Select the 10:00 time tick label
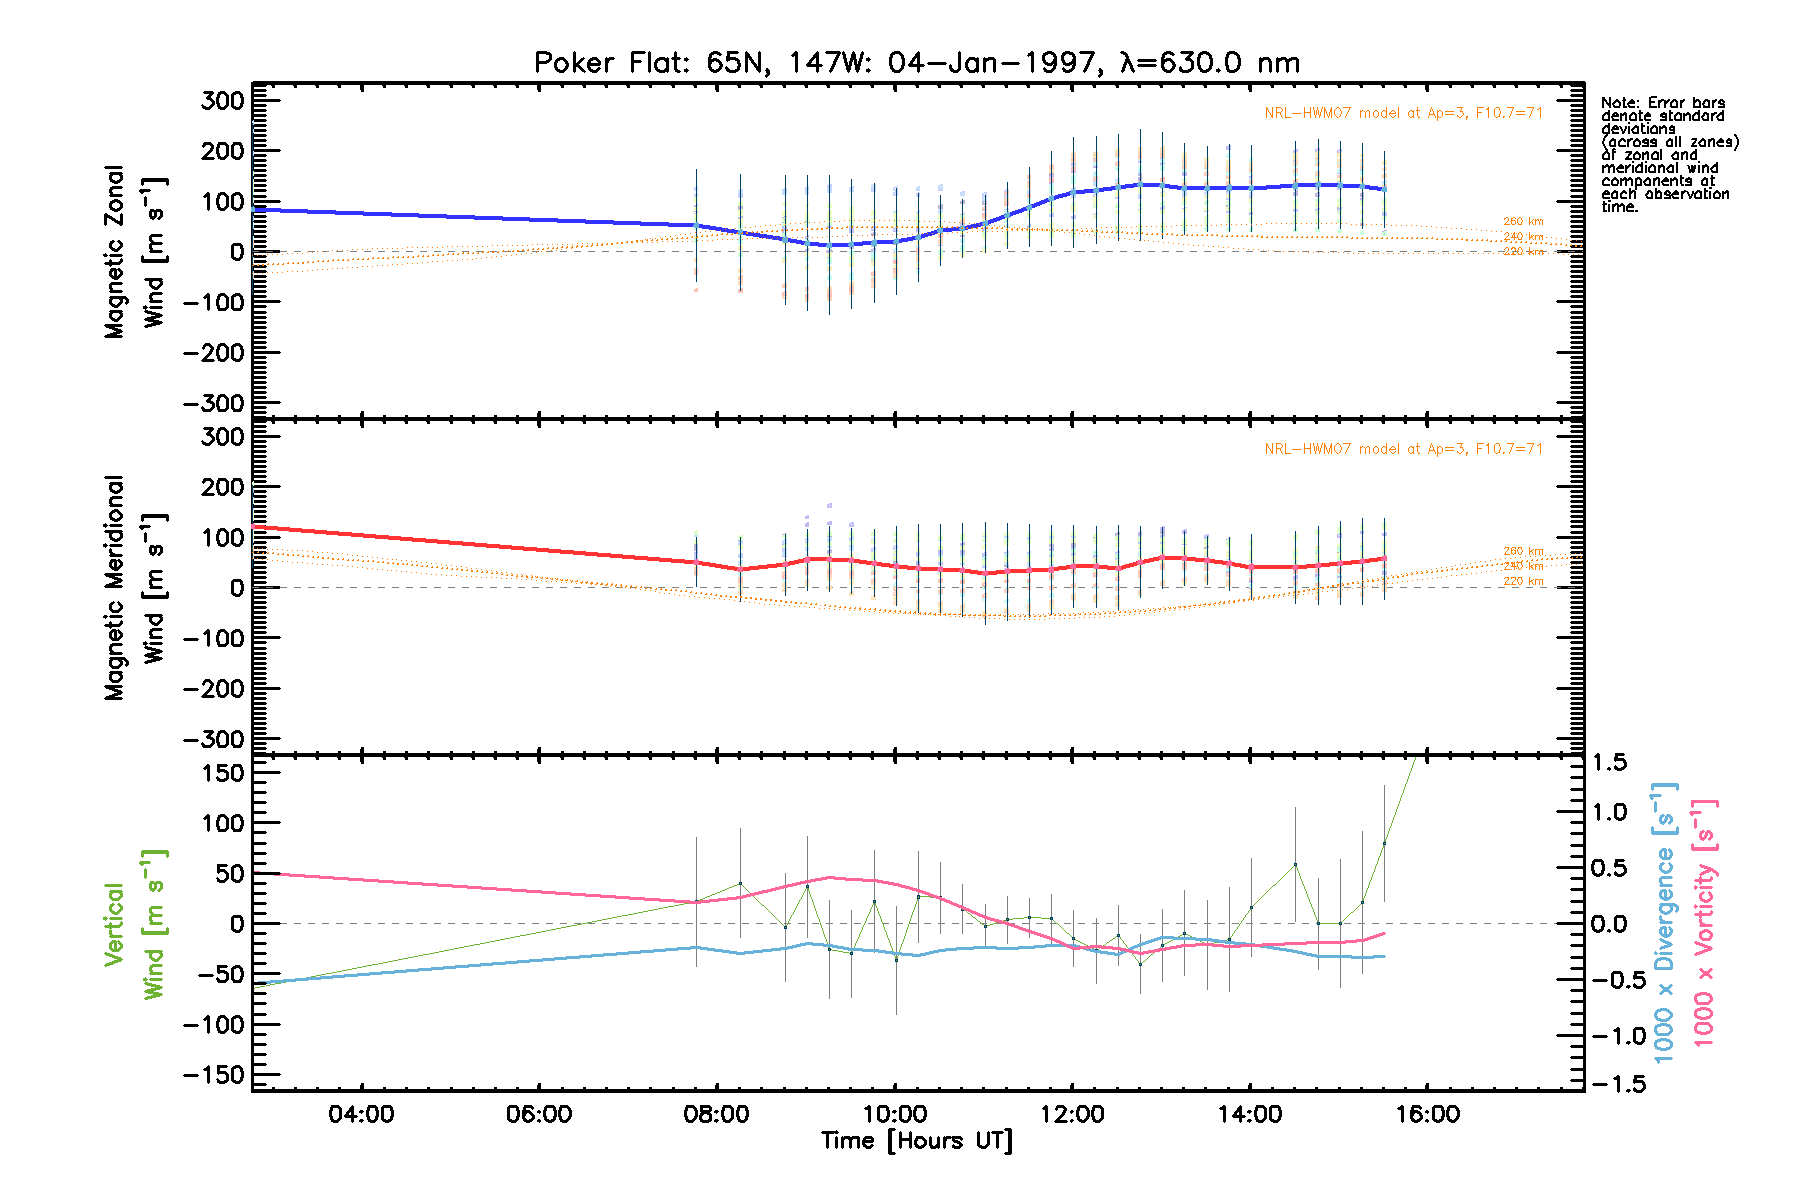This screenshot has width=1800, height=1200. coord(894,1115)
